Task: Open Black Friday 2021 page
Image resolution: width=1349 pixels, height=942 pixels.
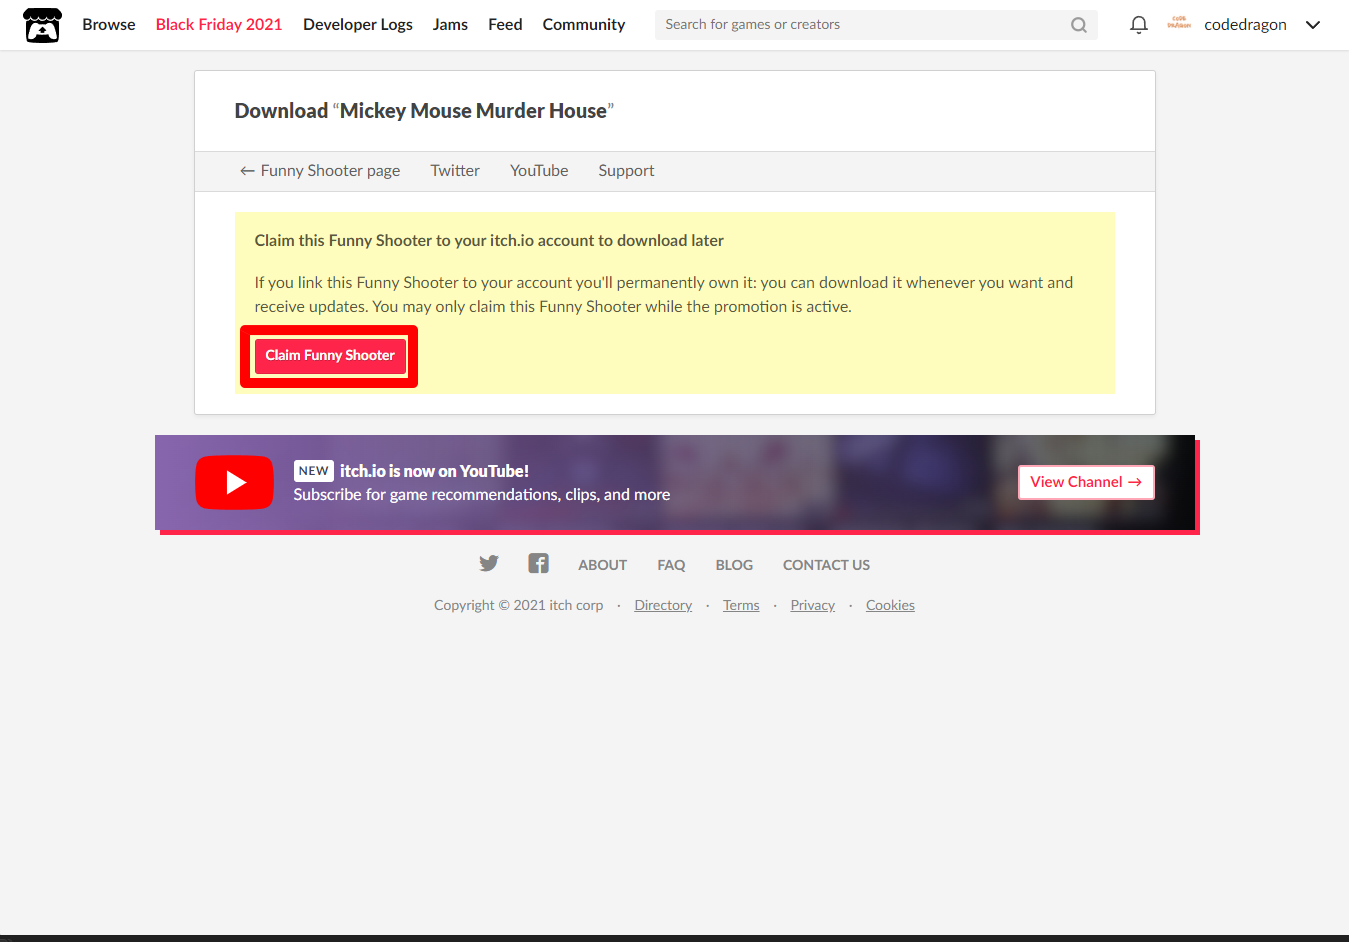Action: coord(219,24)
